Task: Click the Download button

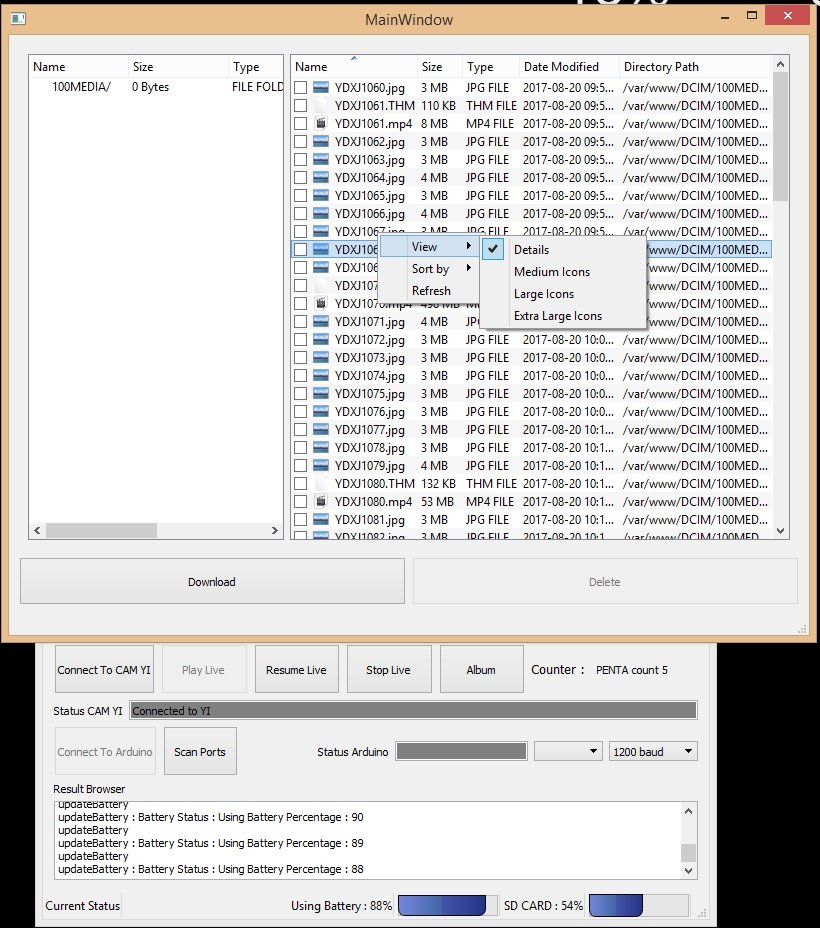Action: pos(212,581)
